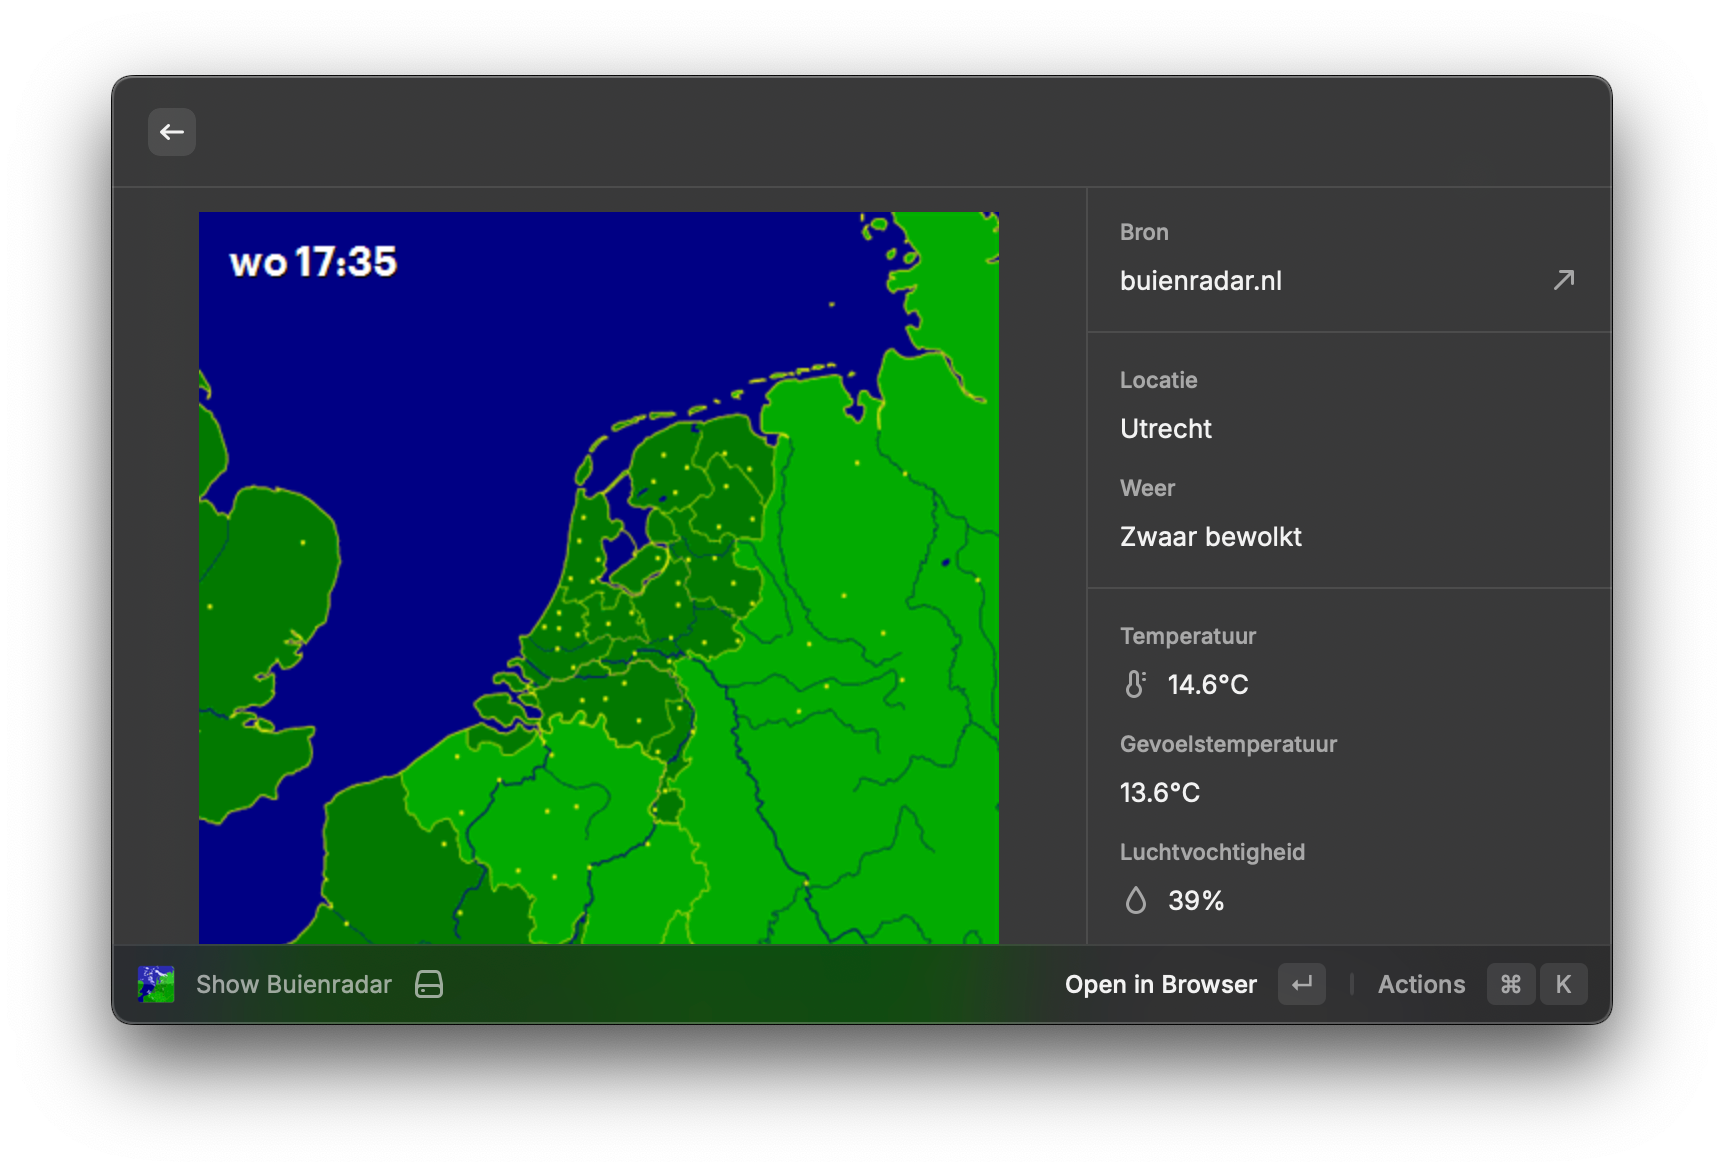Image resolution: width=1724 pixels, height=1172 pixels.
Task: Click the external link arrow beside buienradar.nl
Action: pos(1563,280)
